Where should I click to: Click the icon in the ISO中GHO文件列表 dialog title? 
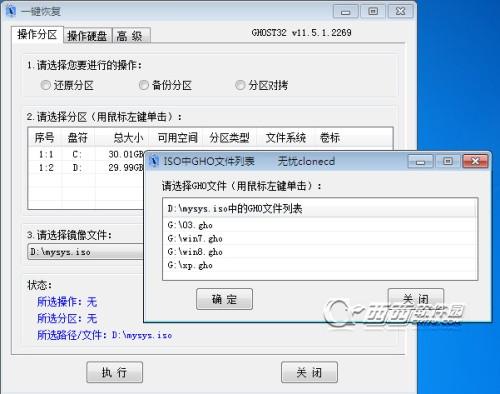point(154,161)
